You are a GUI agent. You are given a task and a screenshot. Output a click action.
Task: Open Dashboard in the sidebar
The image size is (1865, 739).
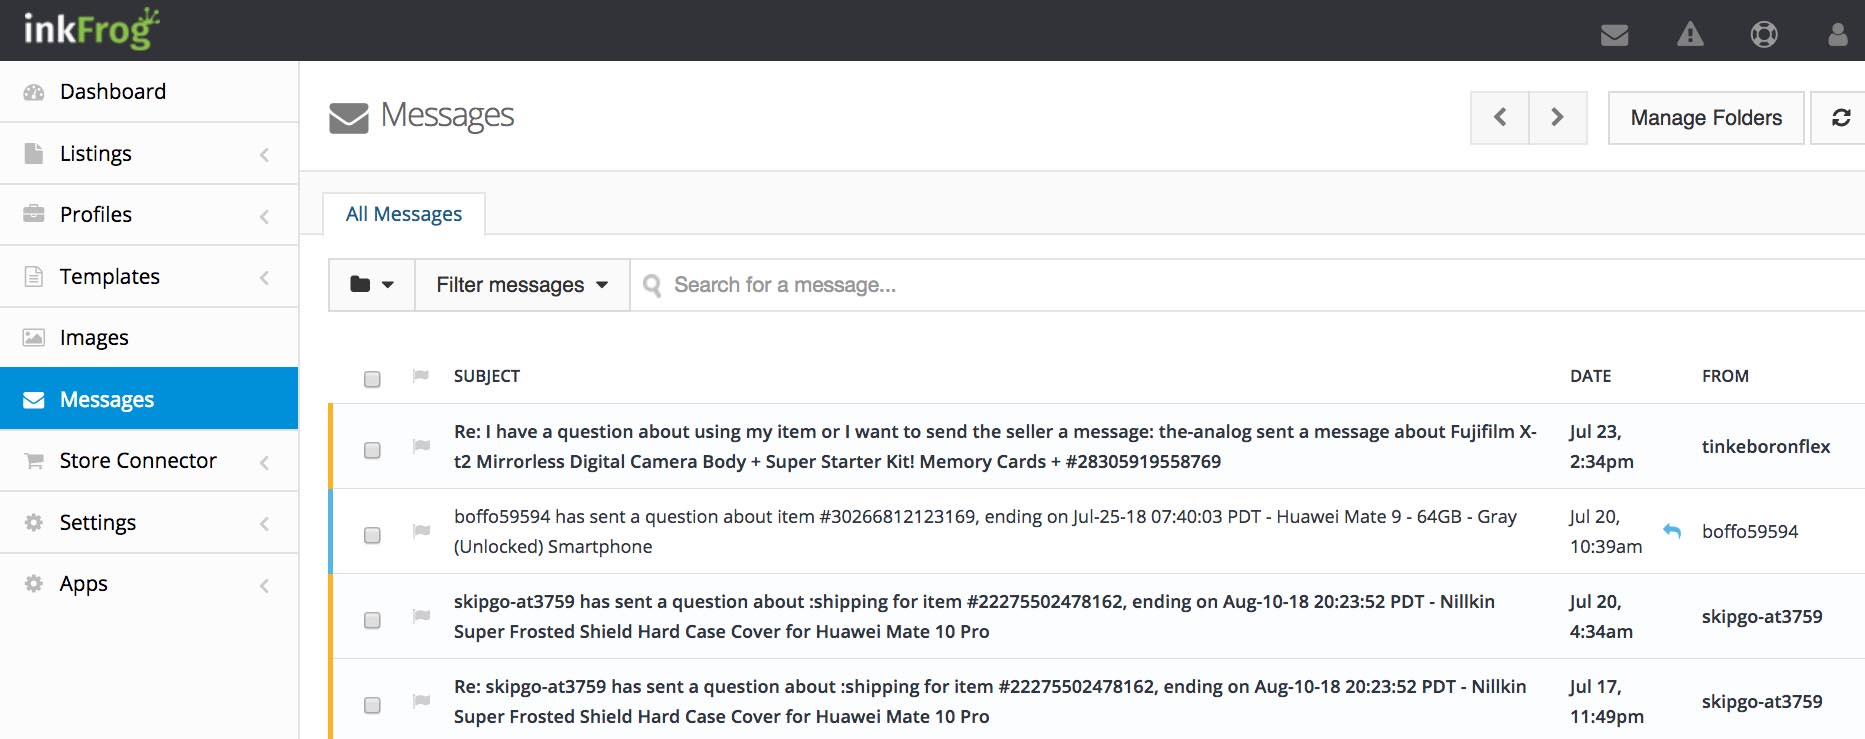[x=149, y=92]
